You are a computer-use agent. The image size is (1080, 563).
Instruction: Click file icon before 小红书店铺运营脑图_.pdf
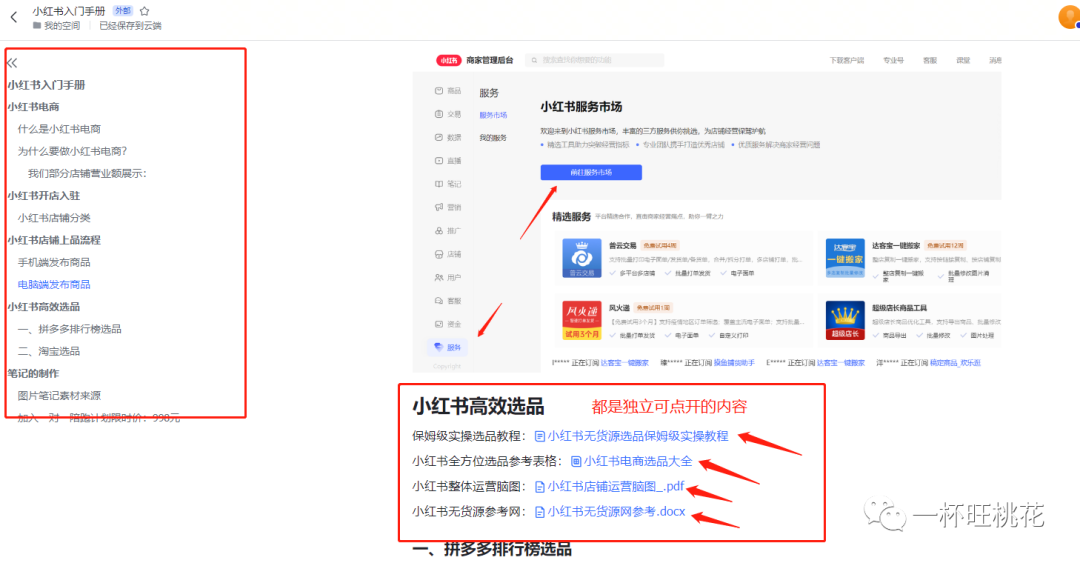pos(540,487)
